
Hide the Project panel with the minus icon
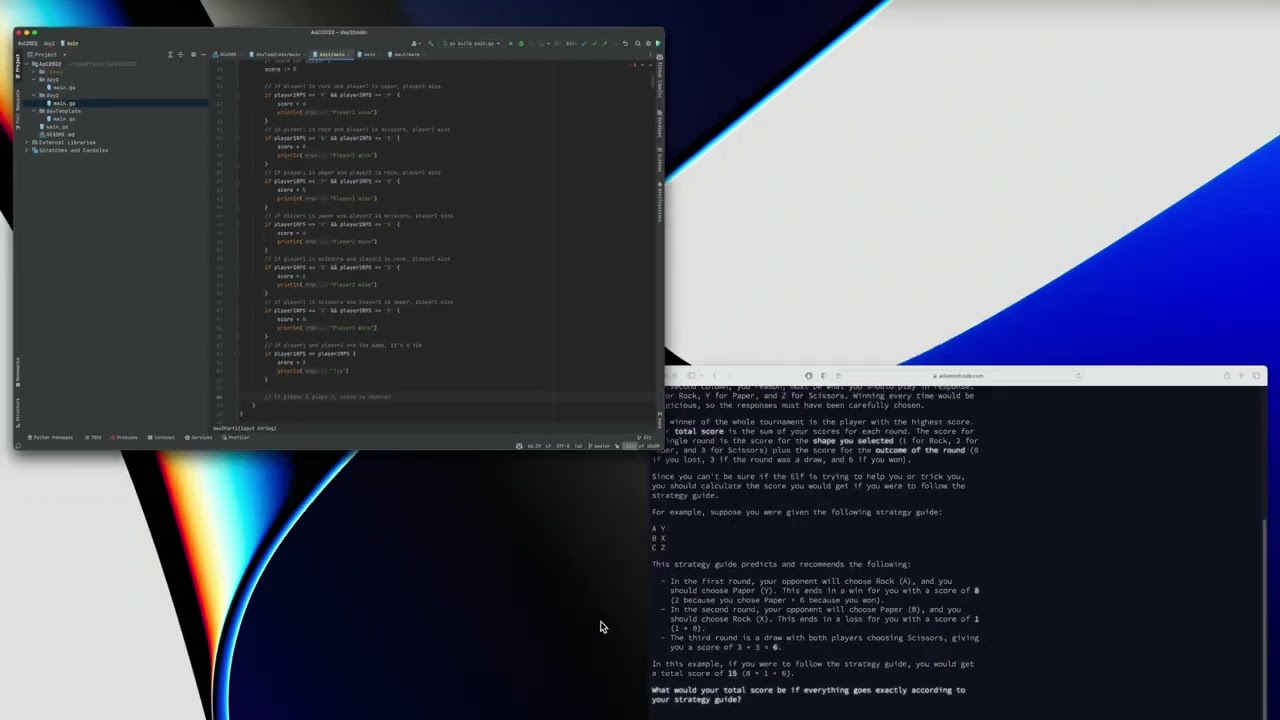click(203, 55)
